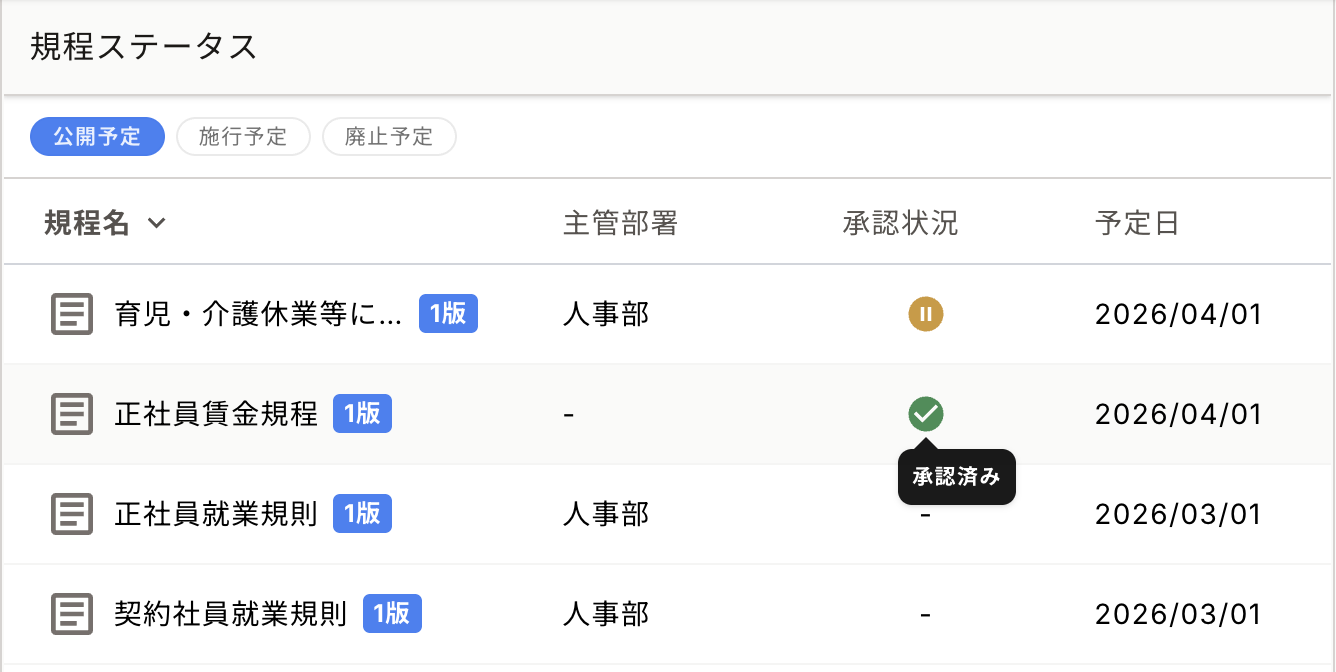Click document icon for 育児・介護休業等 row

pos(72,314)
